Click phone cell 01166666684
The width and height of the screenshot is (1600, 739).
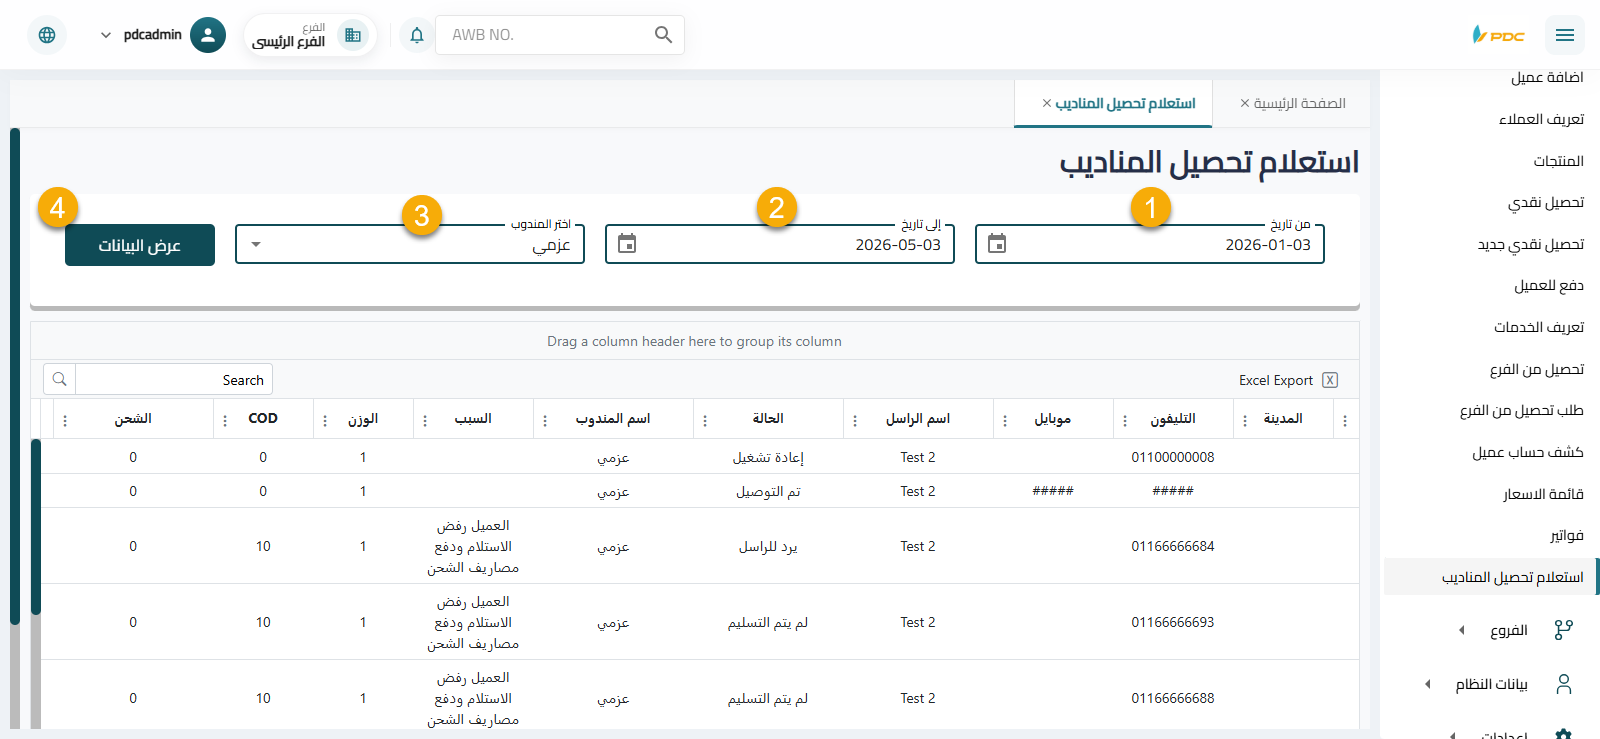tap(1173, 546)
